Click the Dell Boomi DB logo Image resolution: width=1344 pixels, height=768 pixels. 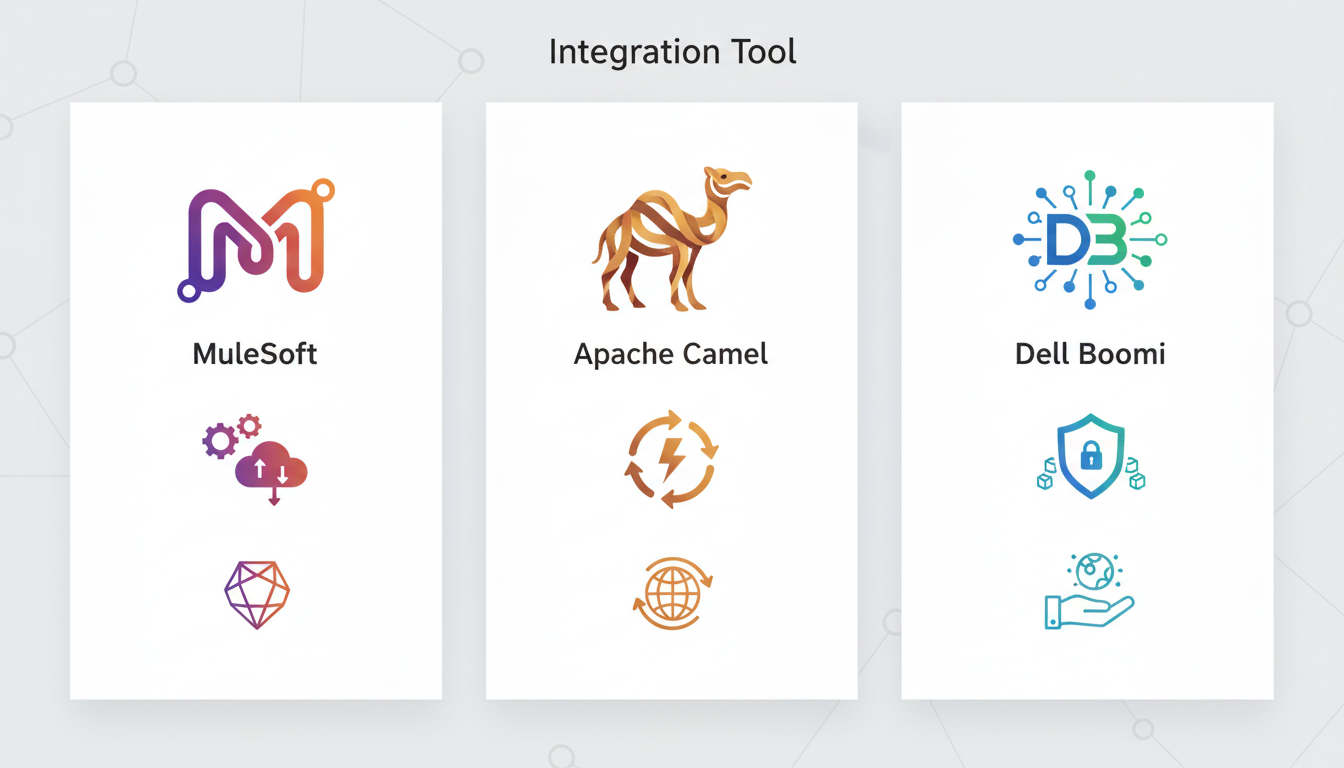1089,240
